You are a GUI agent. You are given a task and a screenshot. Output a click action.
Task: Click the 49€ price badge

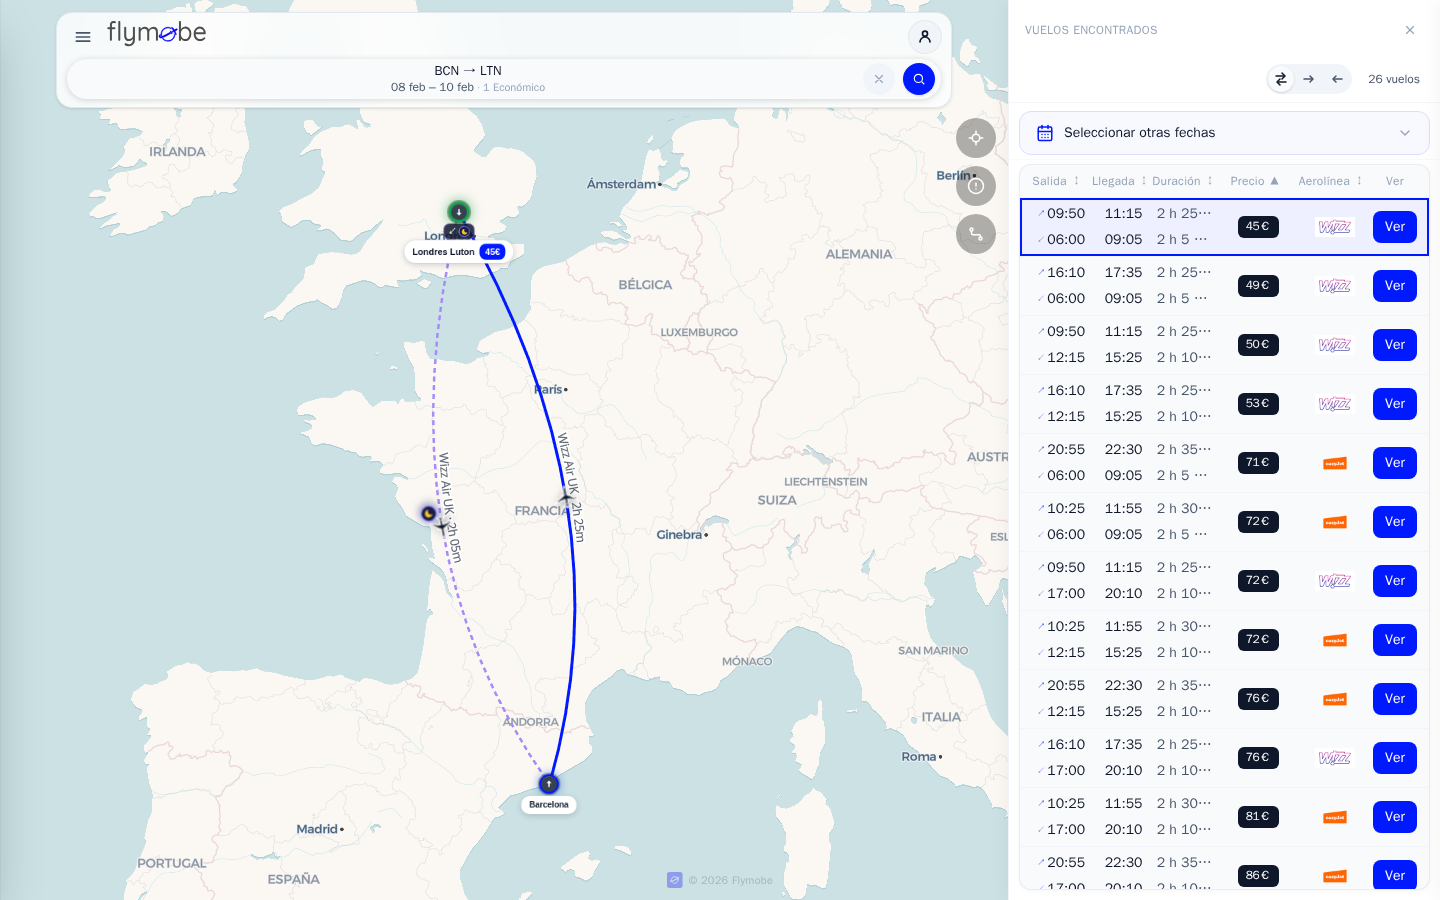coord(1258,286)
